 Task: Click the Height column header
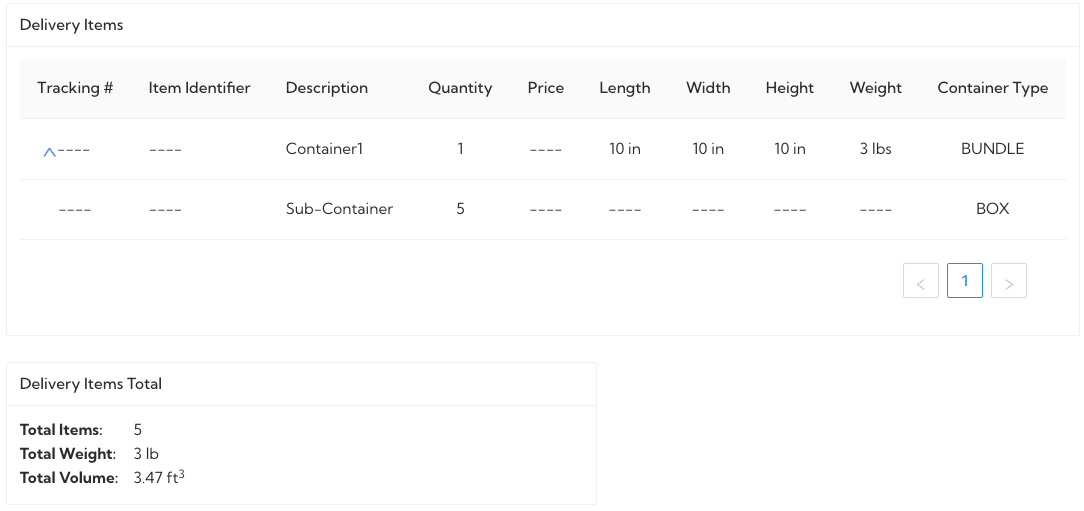click(x=790, y=88)
